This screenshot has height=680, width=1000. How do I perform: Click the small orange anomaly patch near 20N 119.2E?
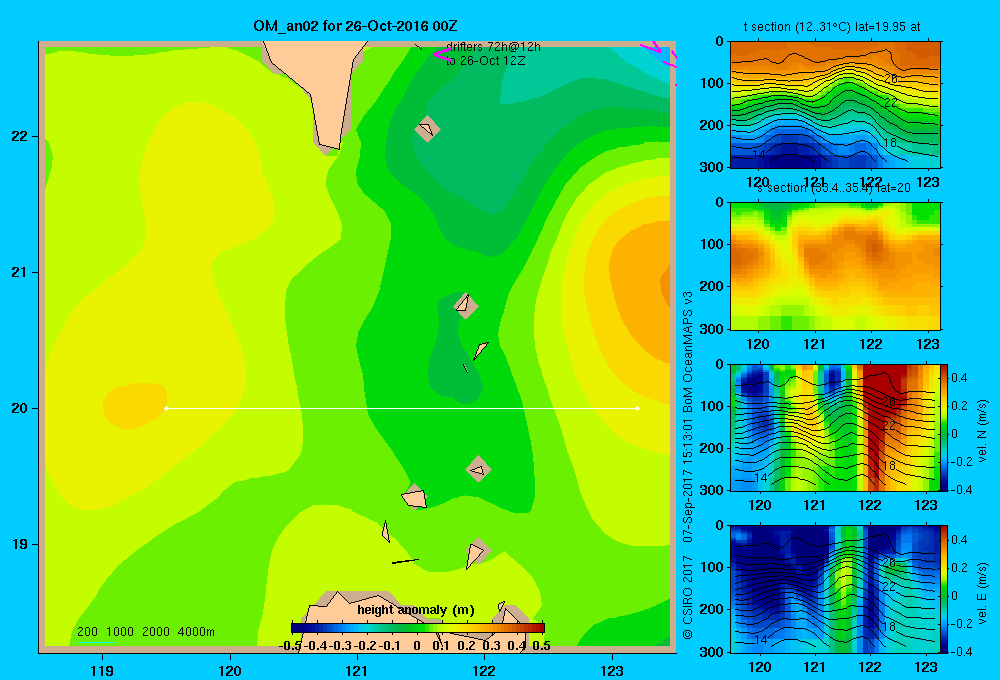(x=135, y=406)
